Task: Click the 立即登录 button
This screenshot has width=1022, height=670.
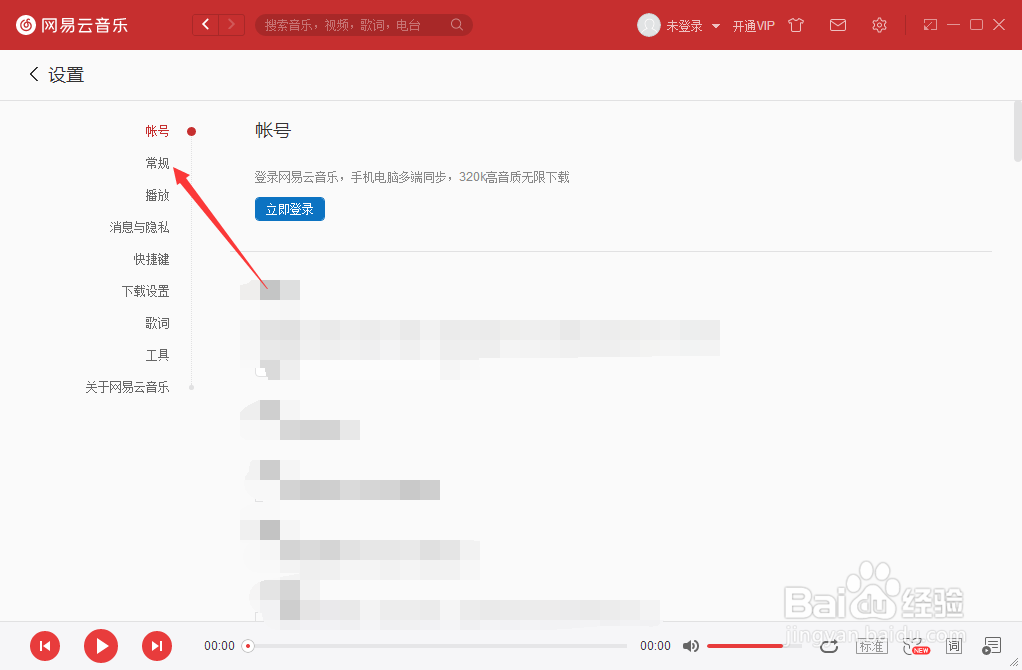Action: (289, 209)
